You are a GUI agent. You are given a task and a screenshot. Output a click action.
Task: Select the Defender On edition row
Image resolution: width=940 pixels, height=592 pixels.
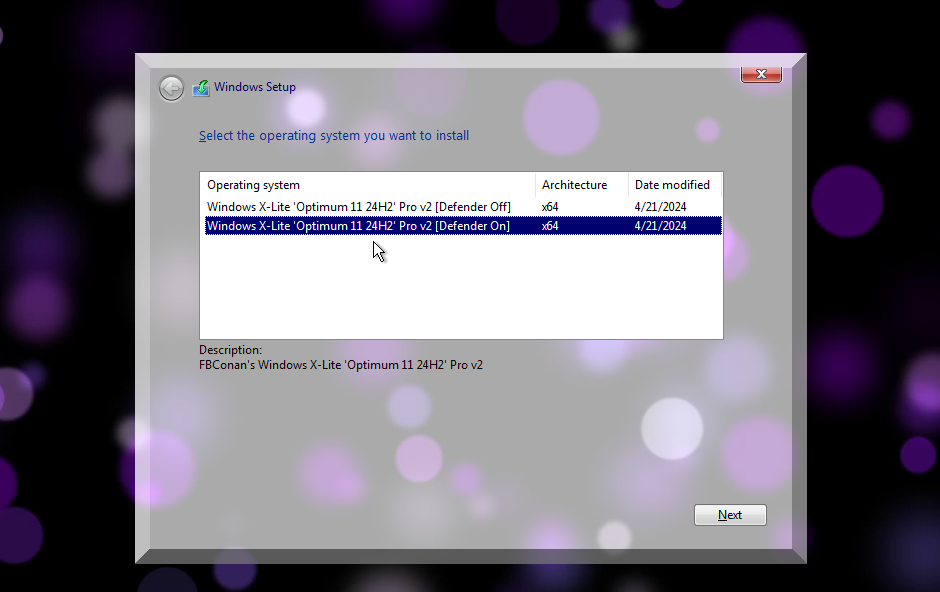(x=463, y=226)
